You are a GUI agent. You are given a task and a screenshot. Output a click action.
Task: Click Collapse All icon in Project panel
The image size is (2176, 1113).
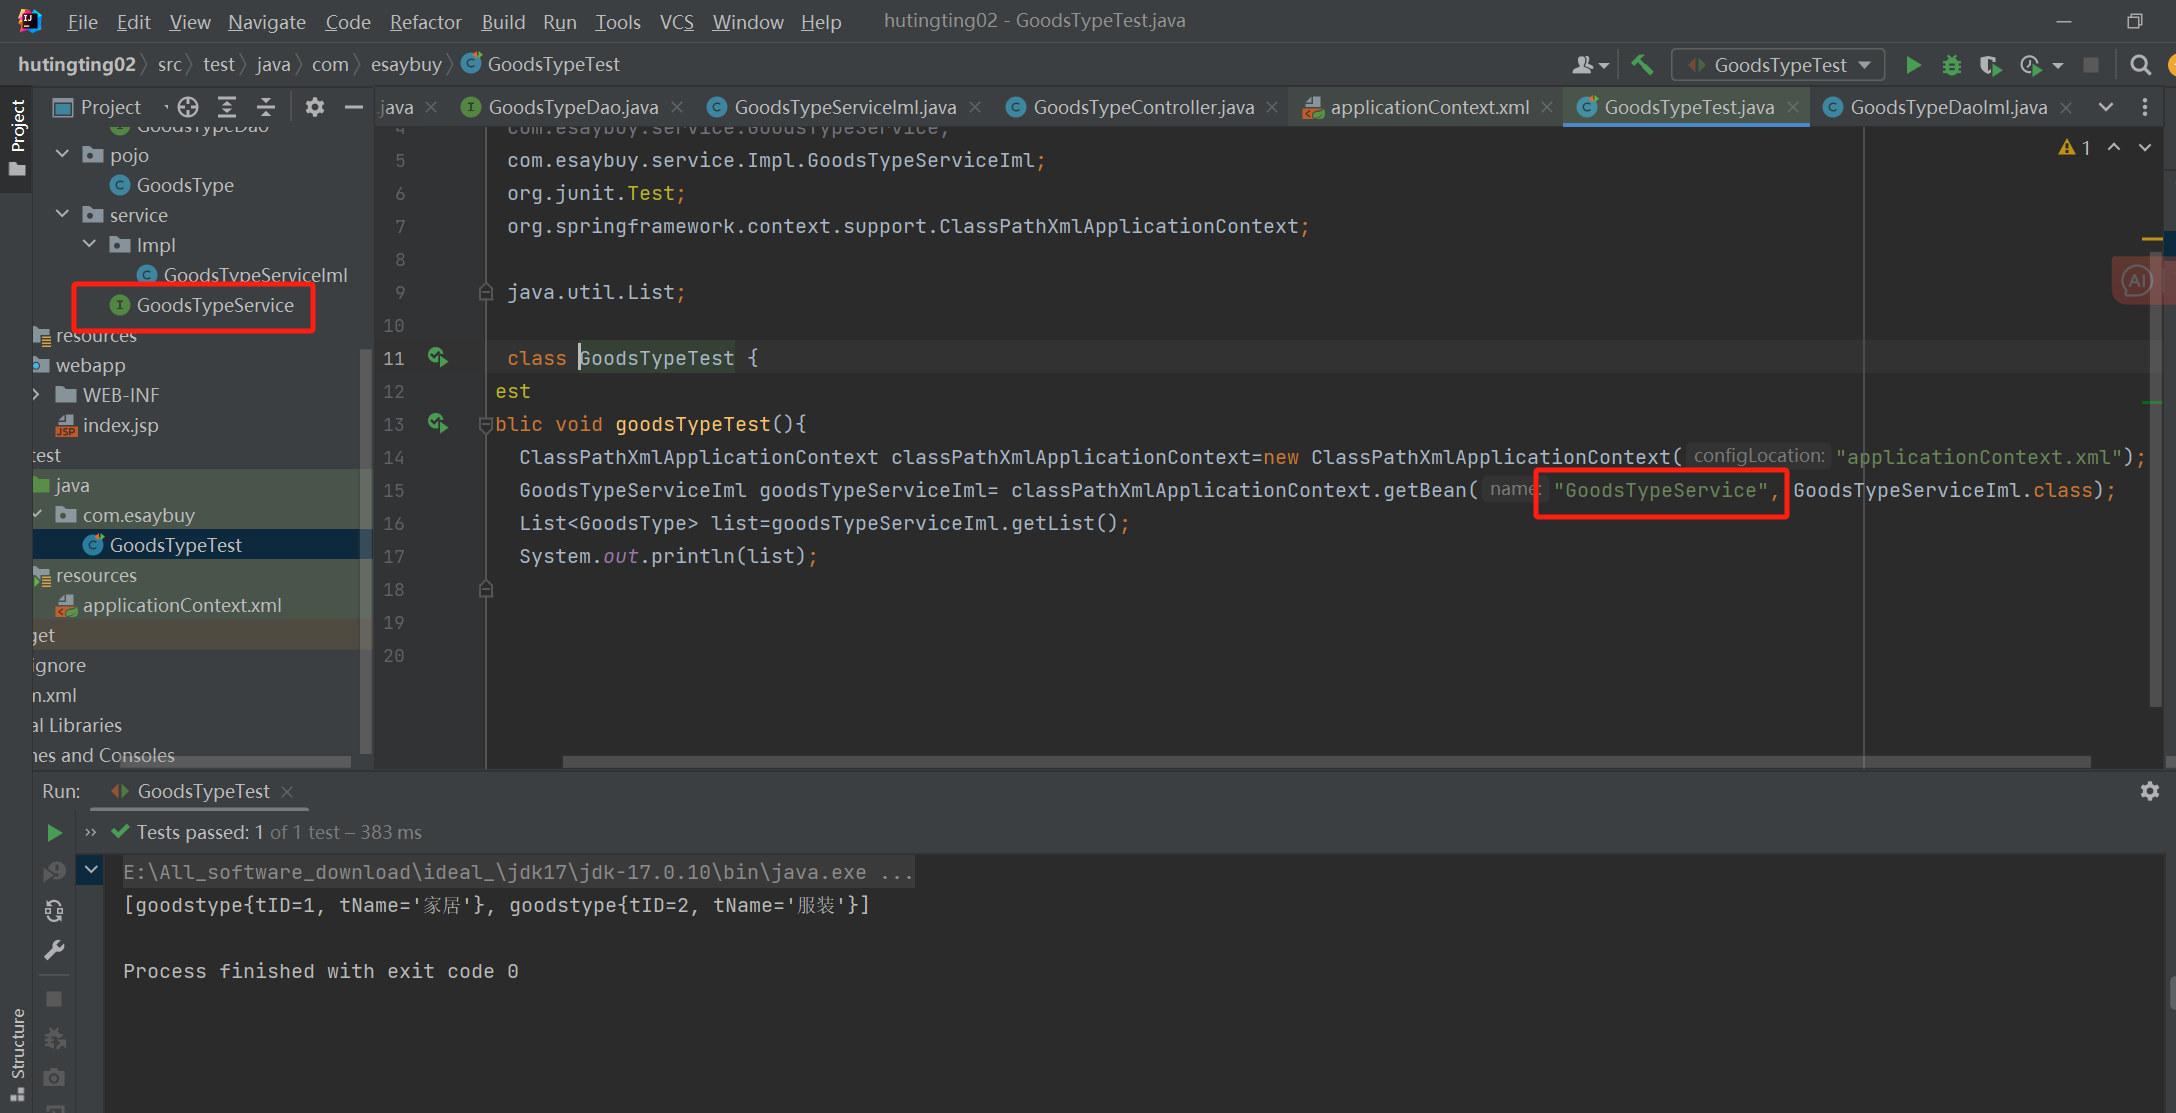266,107
